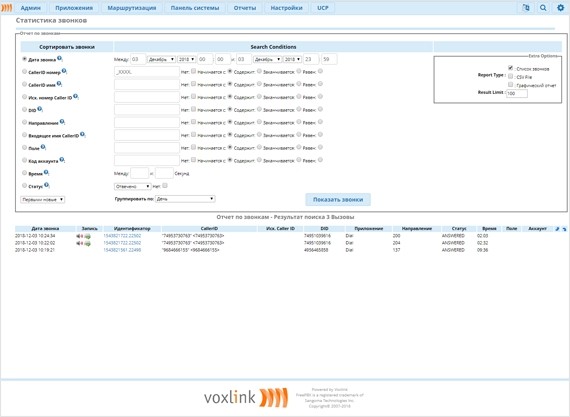Click help icon next to CallerID номер
Screen dimensions: 570x417
pos(64,71)
